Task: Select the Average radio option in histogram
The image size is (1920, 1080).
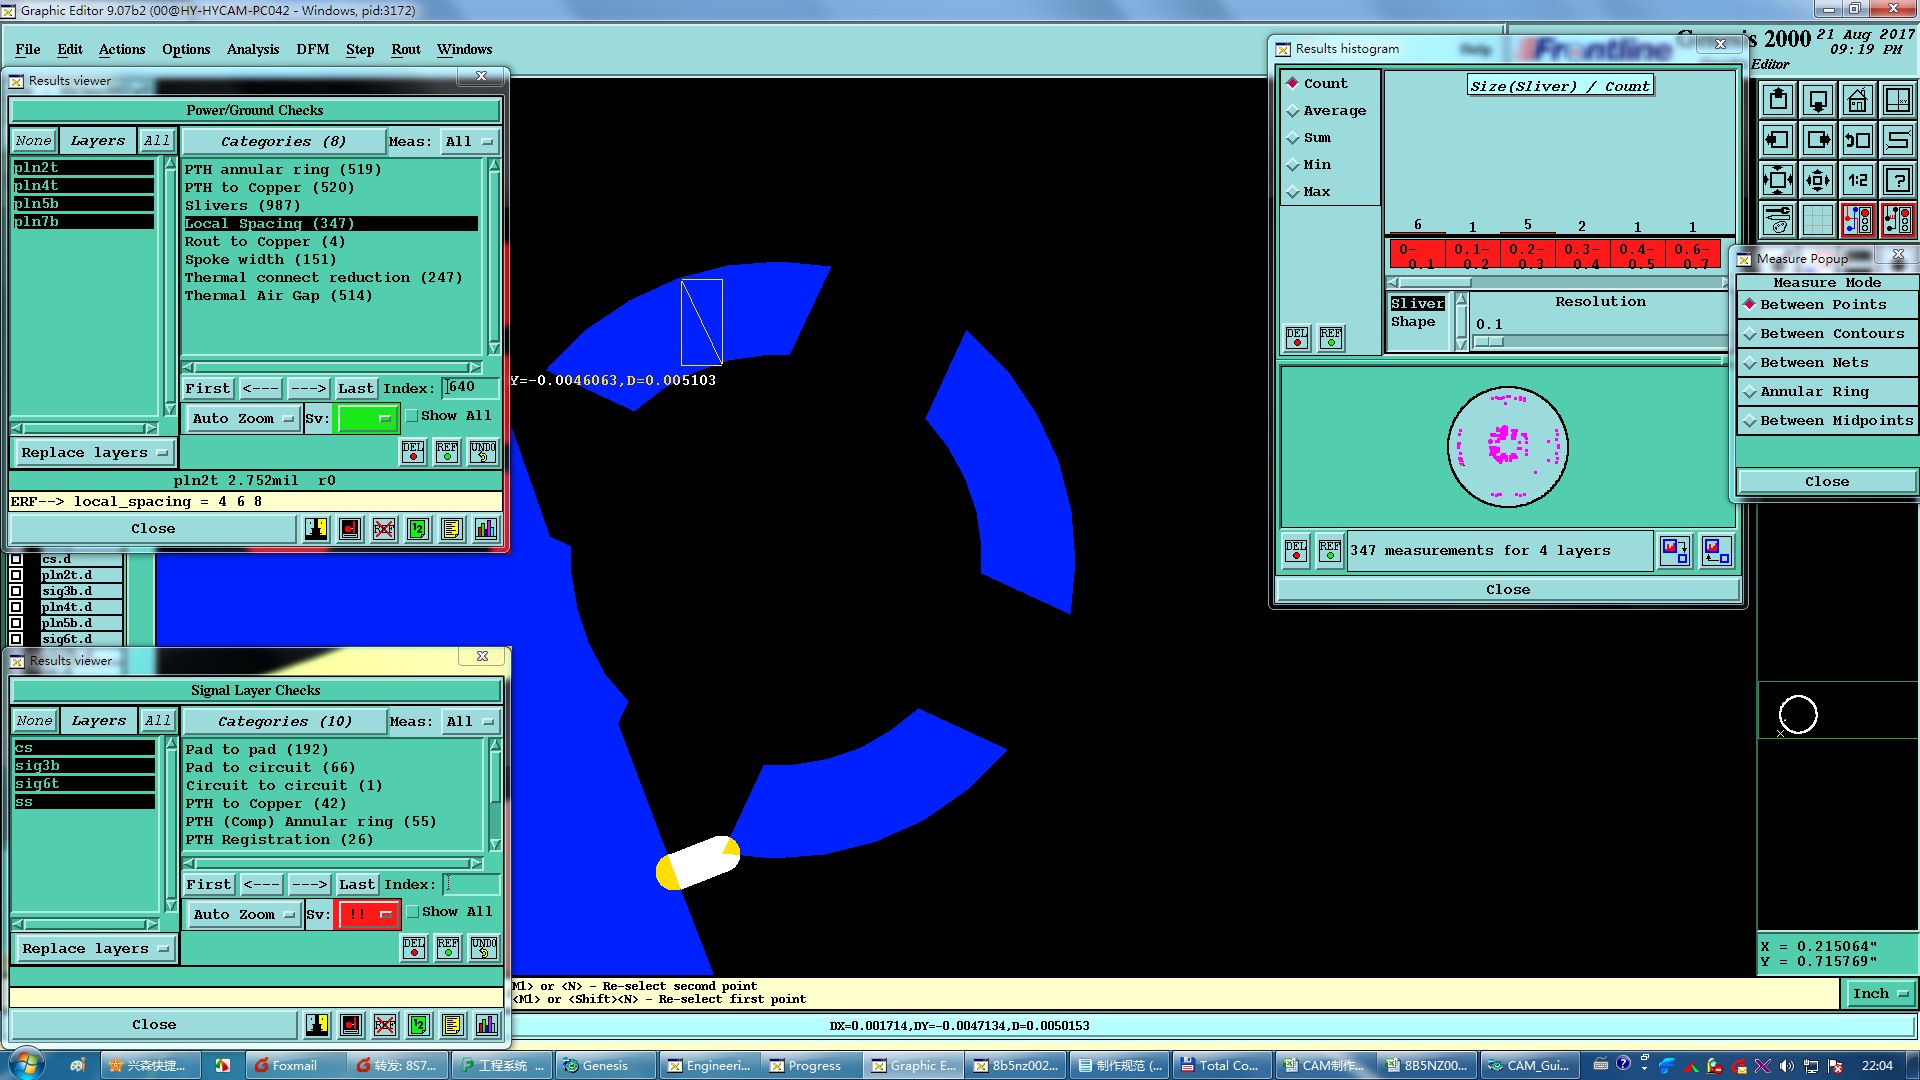Action: click(x=1293, y=111)
